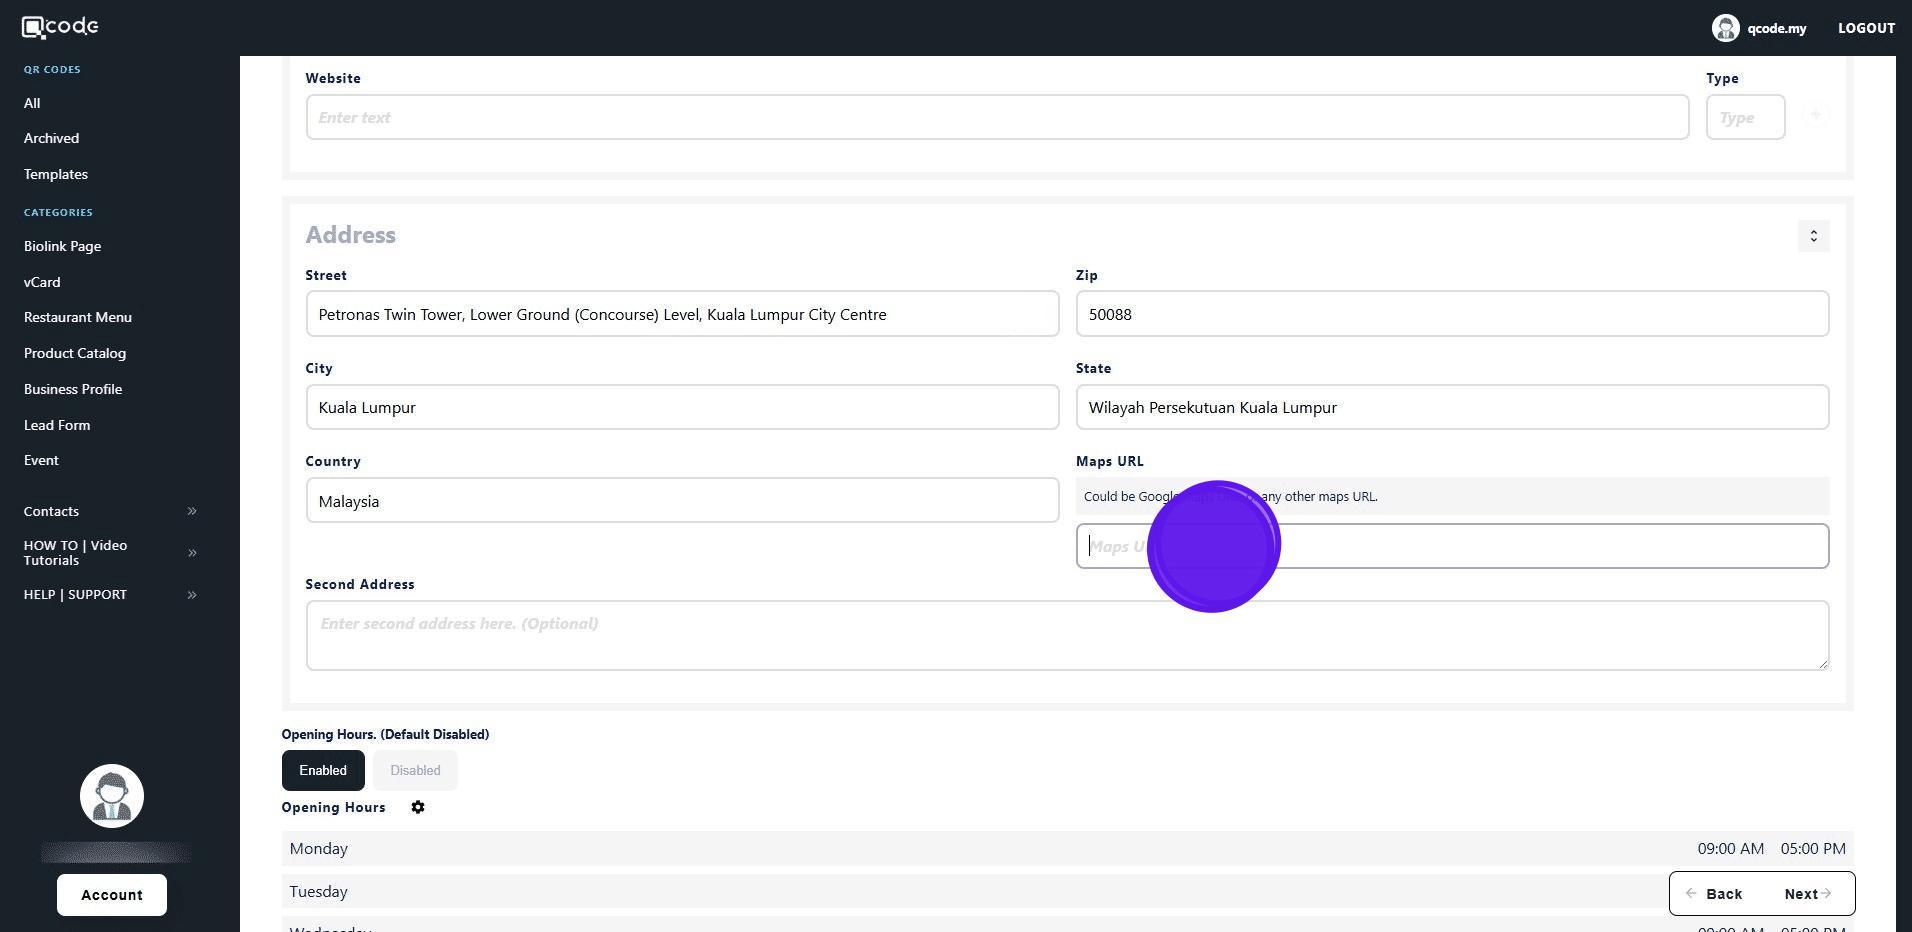Screen dimensions: 1912x932
Task: Go to Business Profile category
Action: tap(73, 389)
